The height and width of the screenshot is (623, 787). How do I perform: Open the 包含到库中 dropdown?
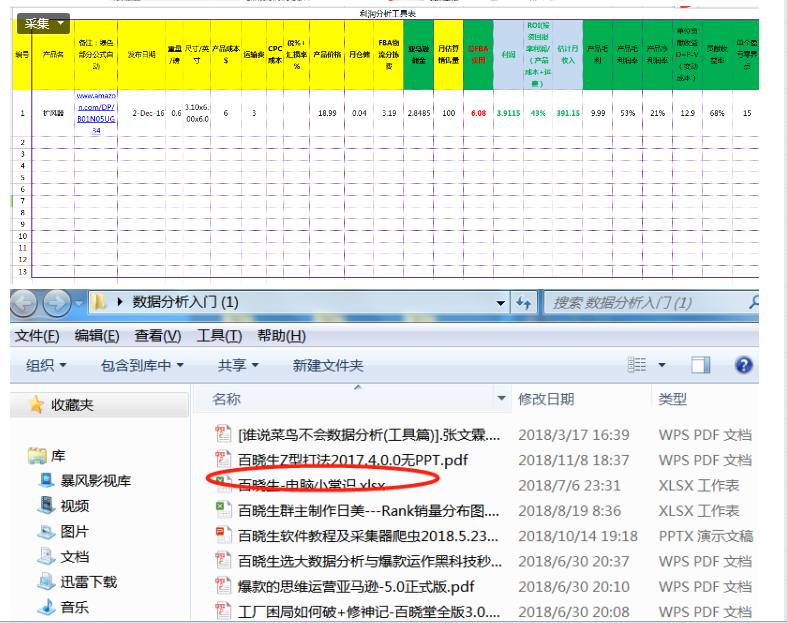coord(142,365)
